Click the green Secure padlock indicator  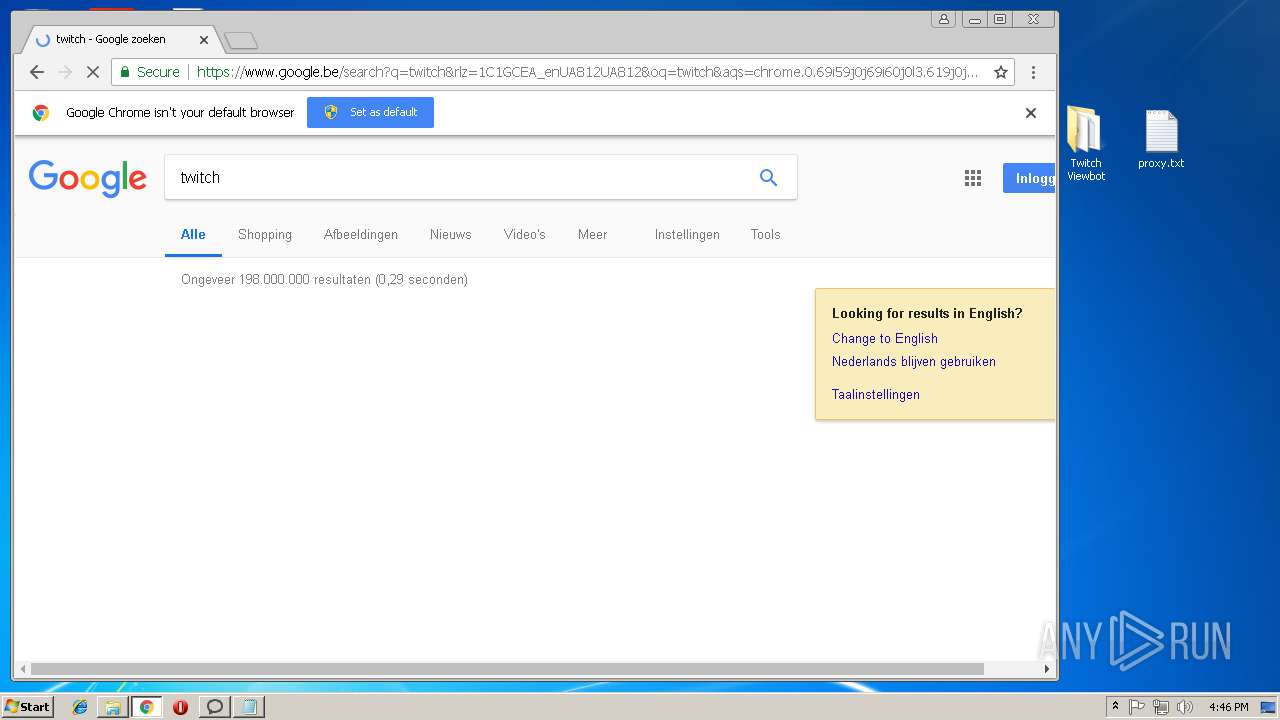pos(150,72)
